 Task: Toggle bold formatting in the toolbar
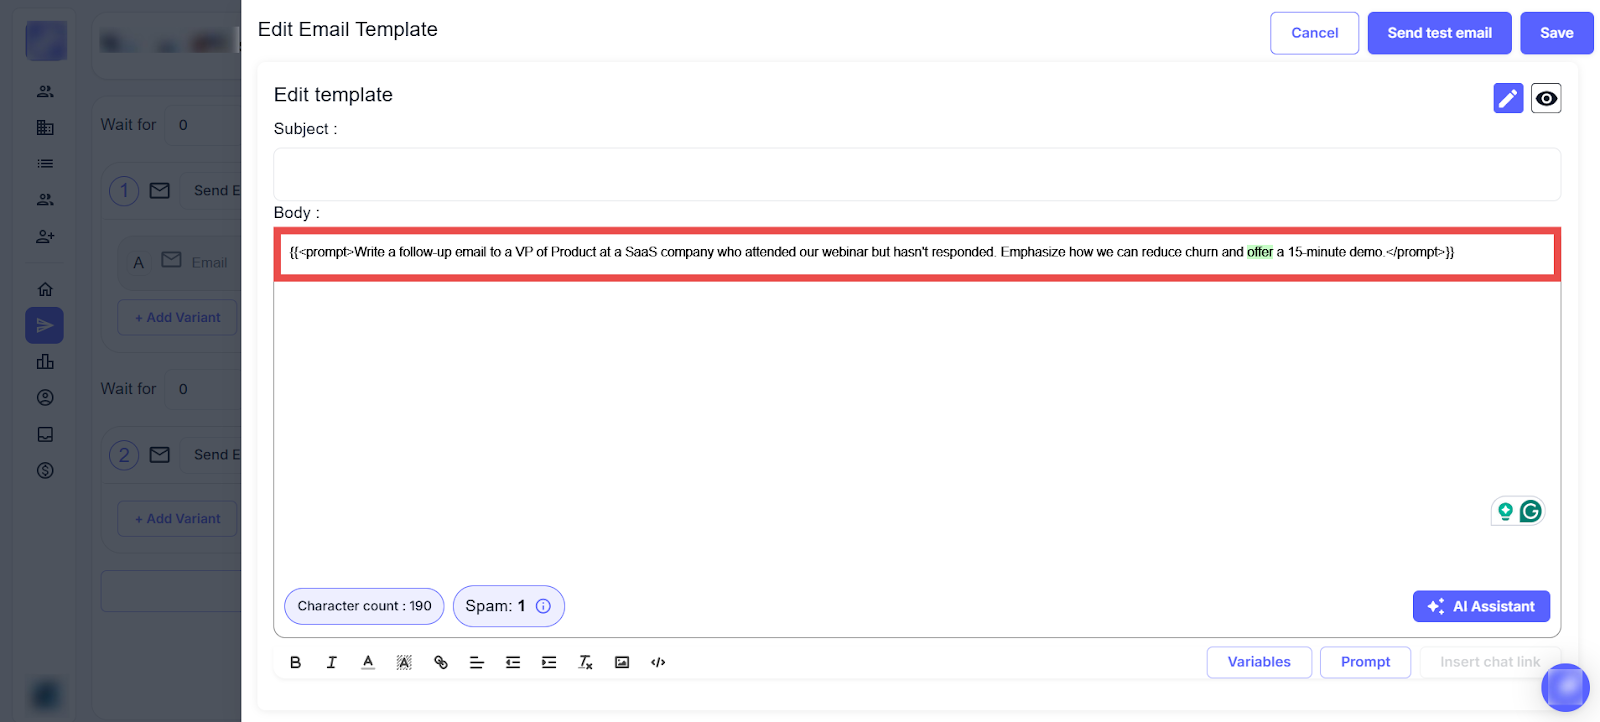[x=295, y=662]
